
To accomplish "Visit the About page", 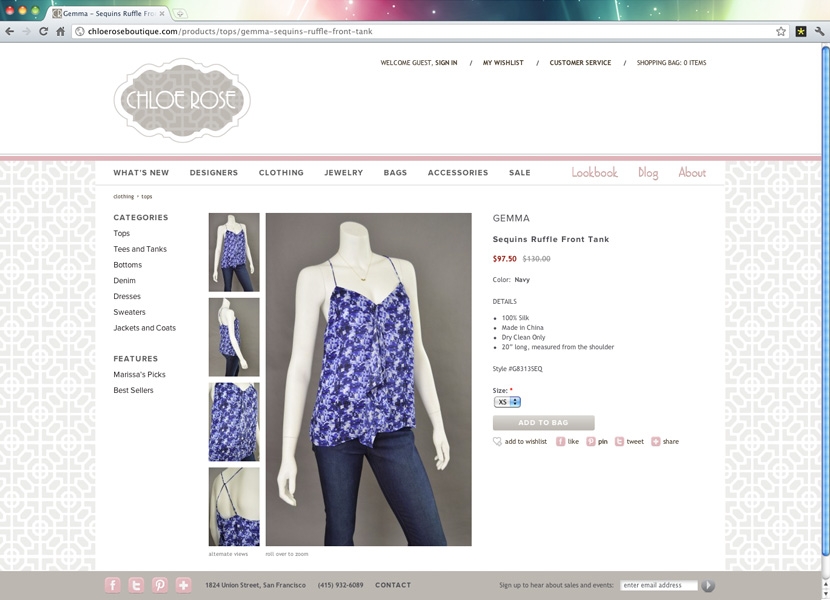I will 692,173.
